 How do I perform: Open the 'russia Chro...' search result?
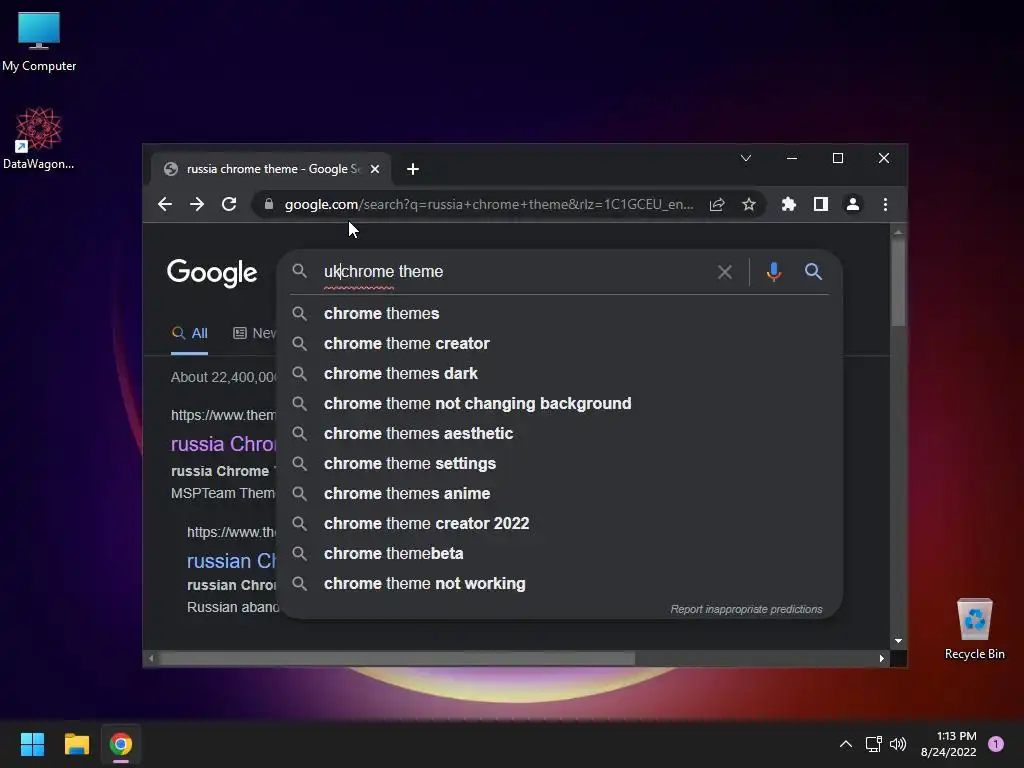click(223, 444)
